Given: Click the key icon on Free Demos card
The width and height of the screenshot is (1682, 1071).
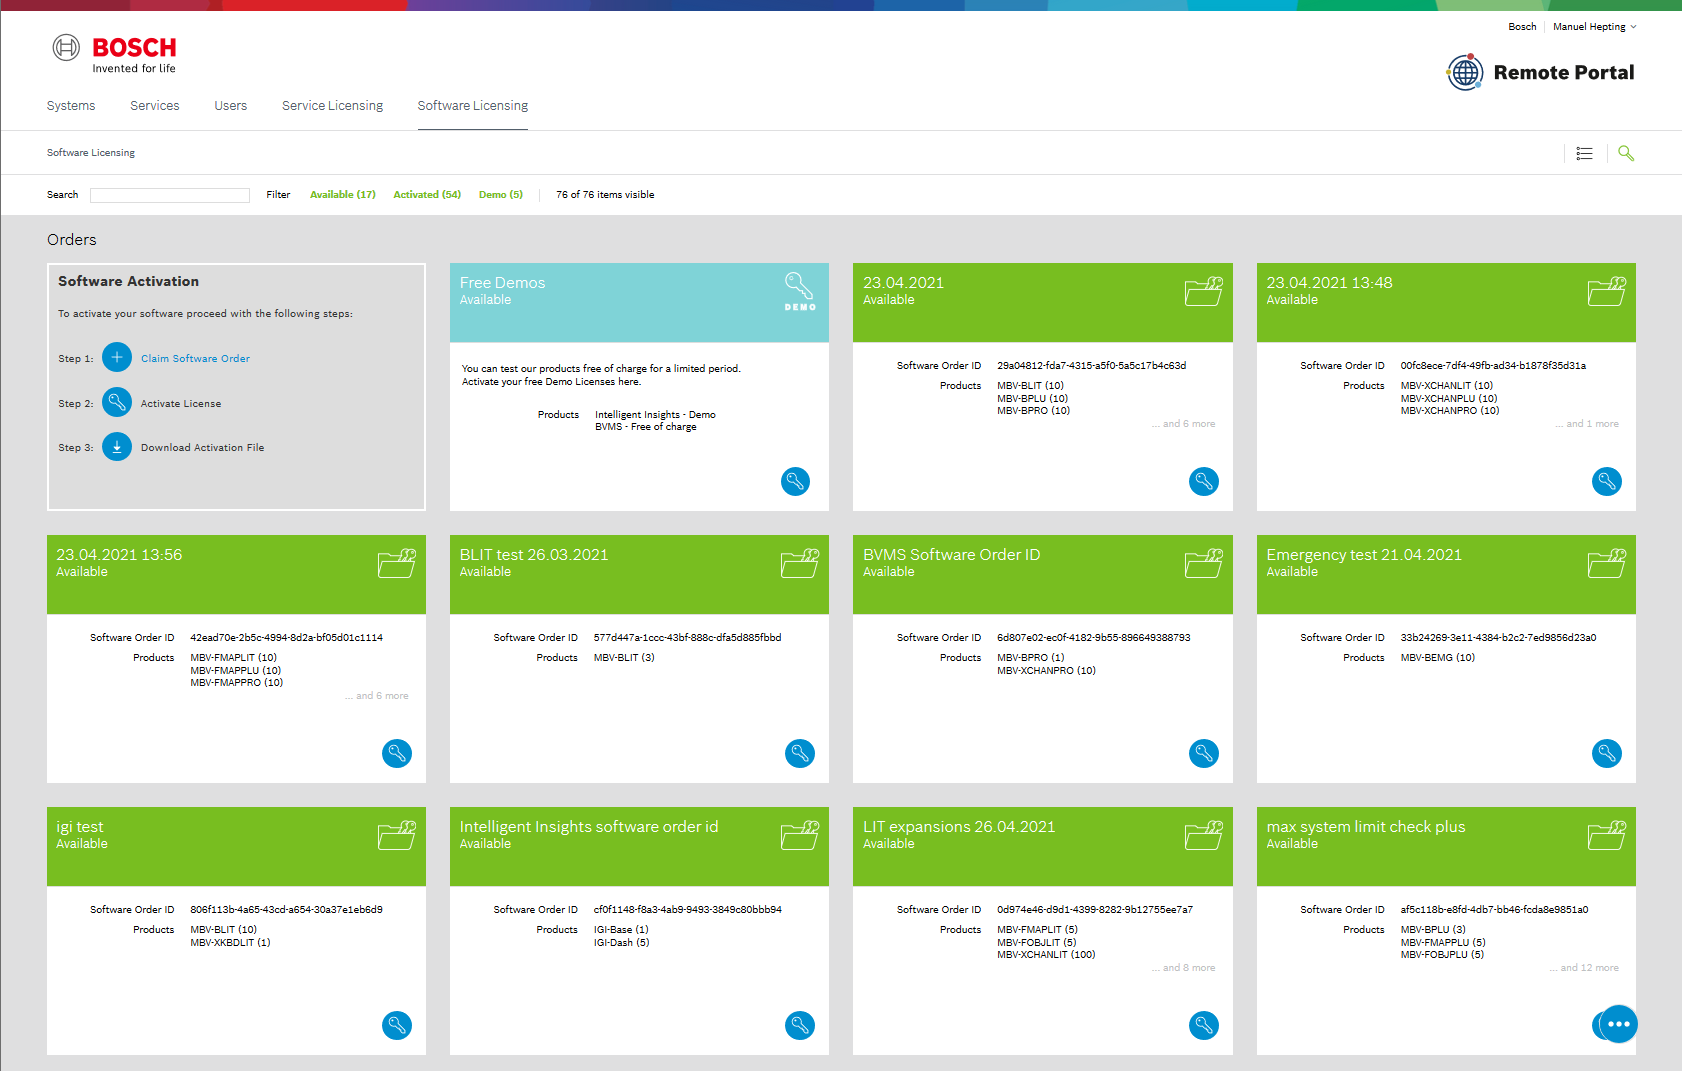Looking at the screenshot, I should 795,482.
